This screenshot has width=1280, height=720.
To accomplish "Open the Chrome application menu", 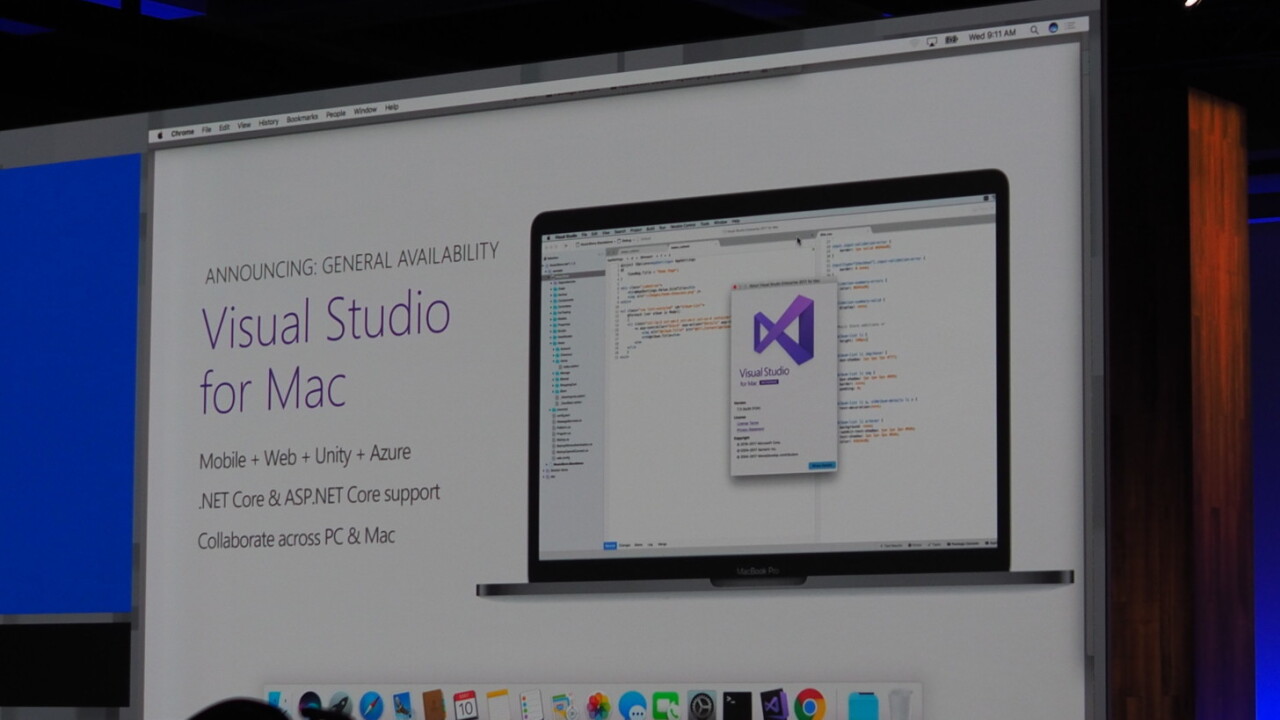I will pos(182,132).
